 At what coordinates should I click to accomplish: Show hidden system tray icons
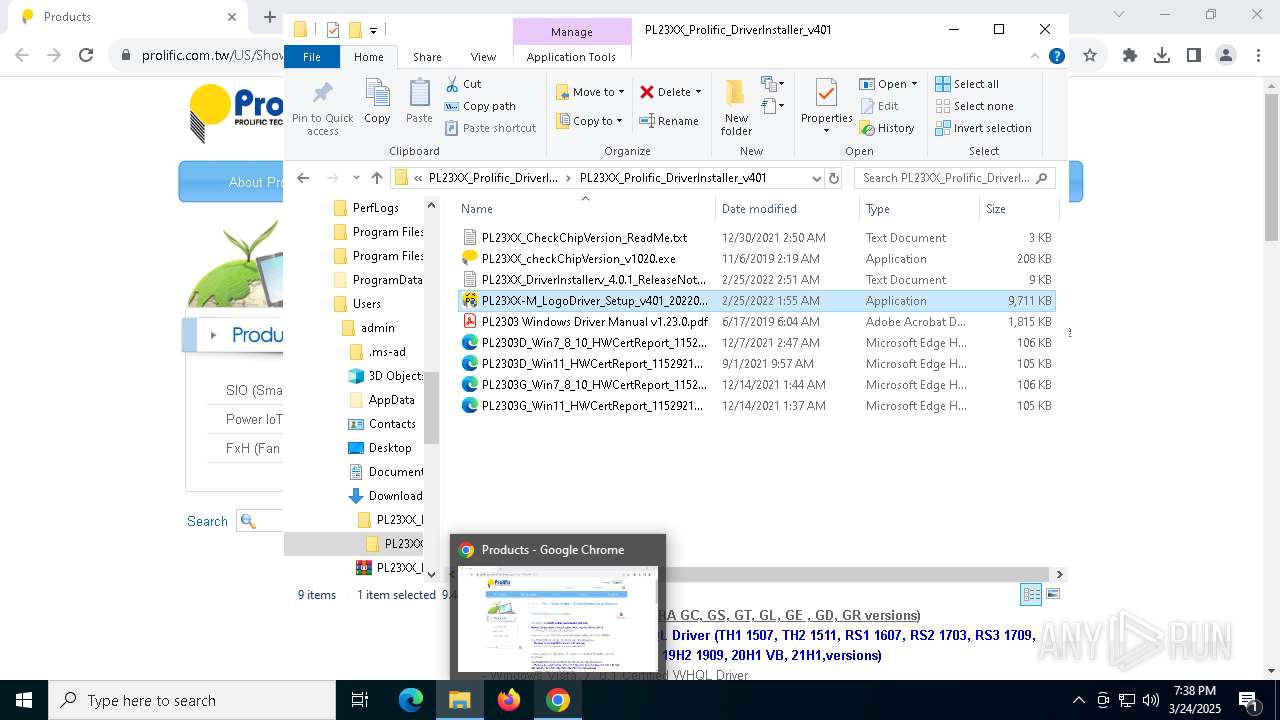pyautogui.click(x=1078, y=700)
